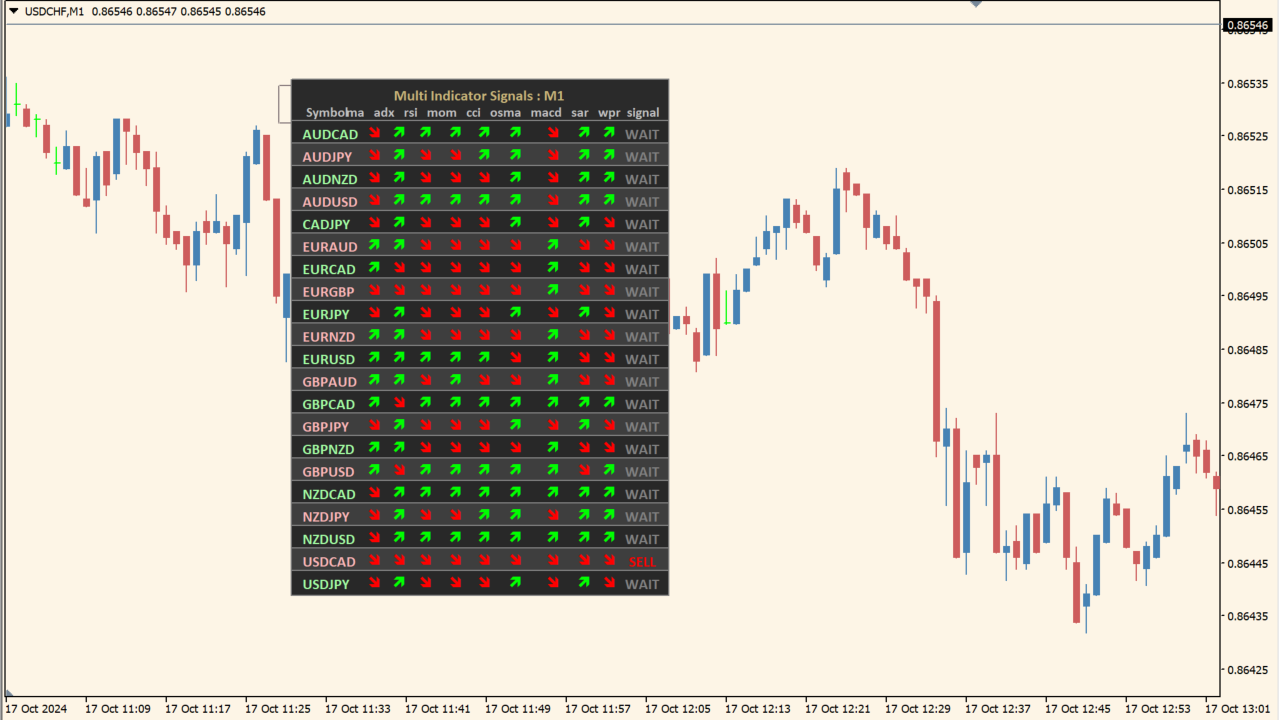
Task: Click the adx up arrow in USDJPY row
Action: coord(399,582)
